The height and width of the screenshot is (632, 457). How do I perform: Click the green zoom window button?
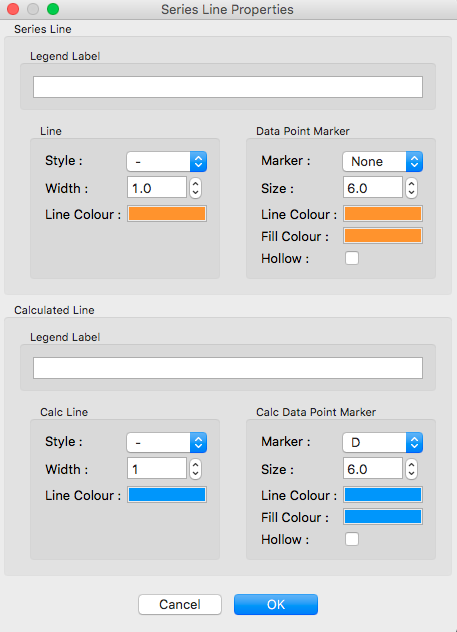53,9
